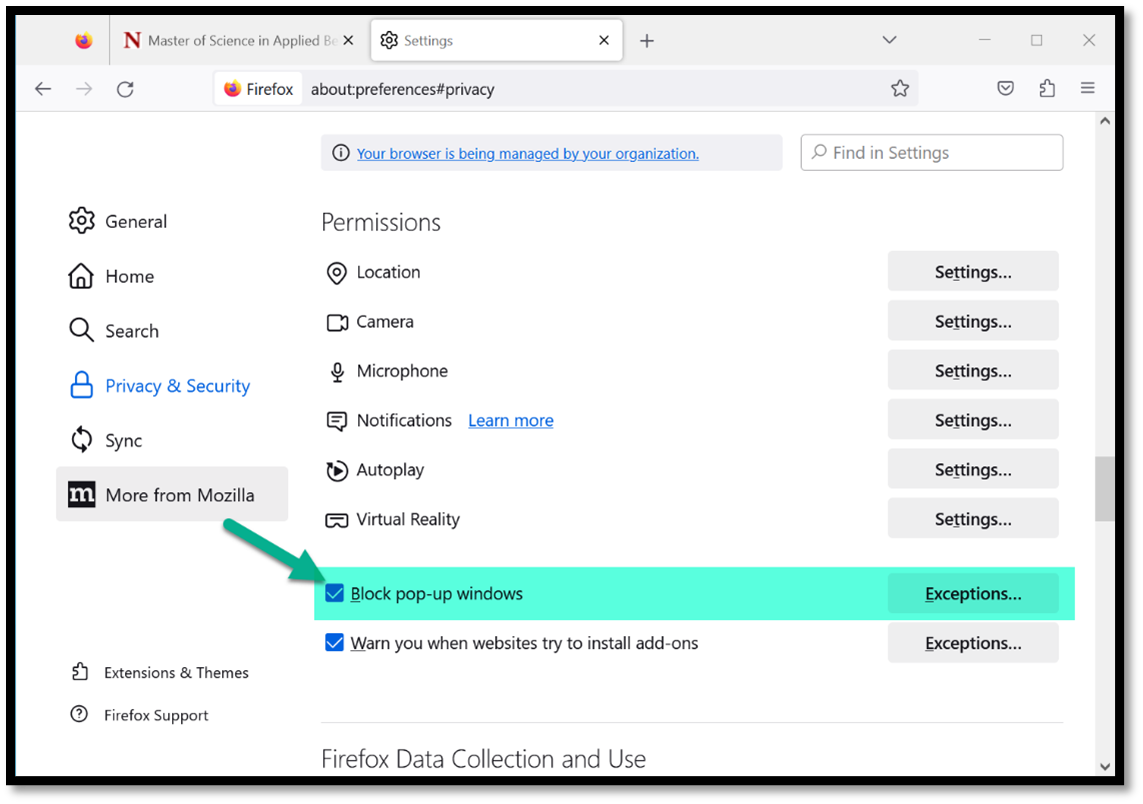Image resolution: width=1143 pixels, height=804 pixels.
Task: Uncheck Block pop-up windows
Action: point(335,594)
